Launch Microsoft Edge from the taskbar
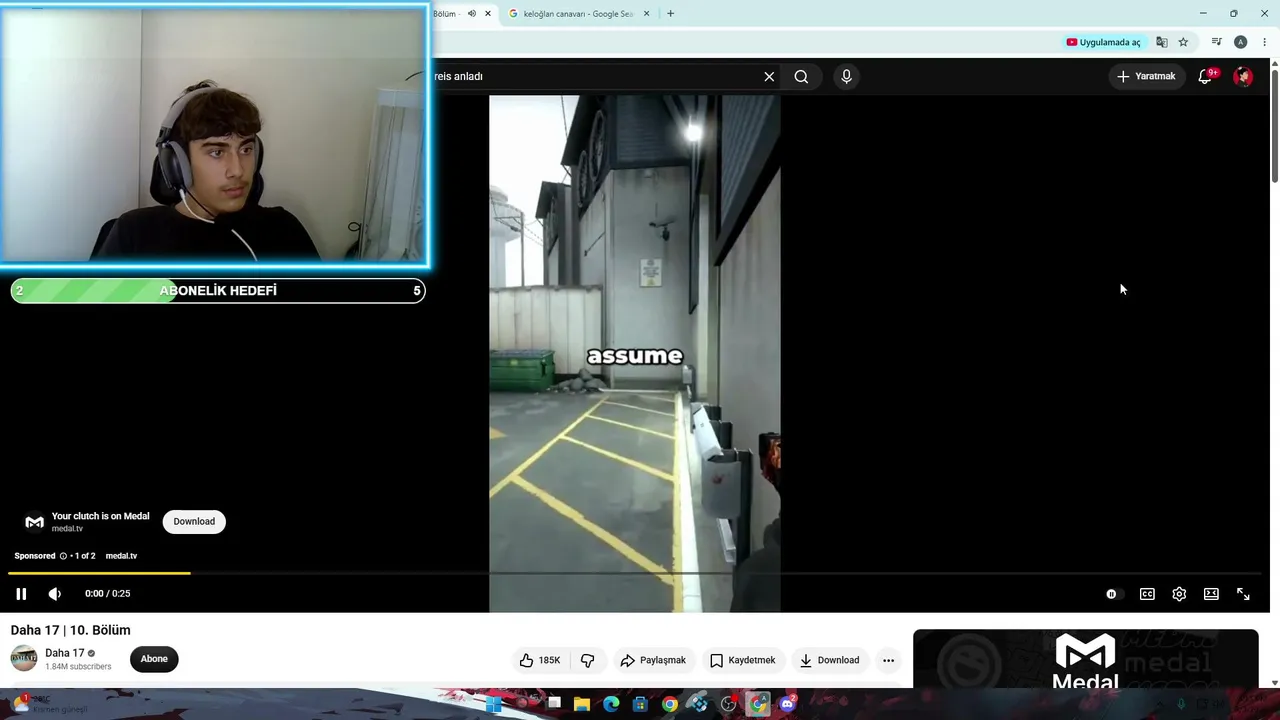Image resolution: width=1280 pixels, height=720 pixels. (611, 704)
